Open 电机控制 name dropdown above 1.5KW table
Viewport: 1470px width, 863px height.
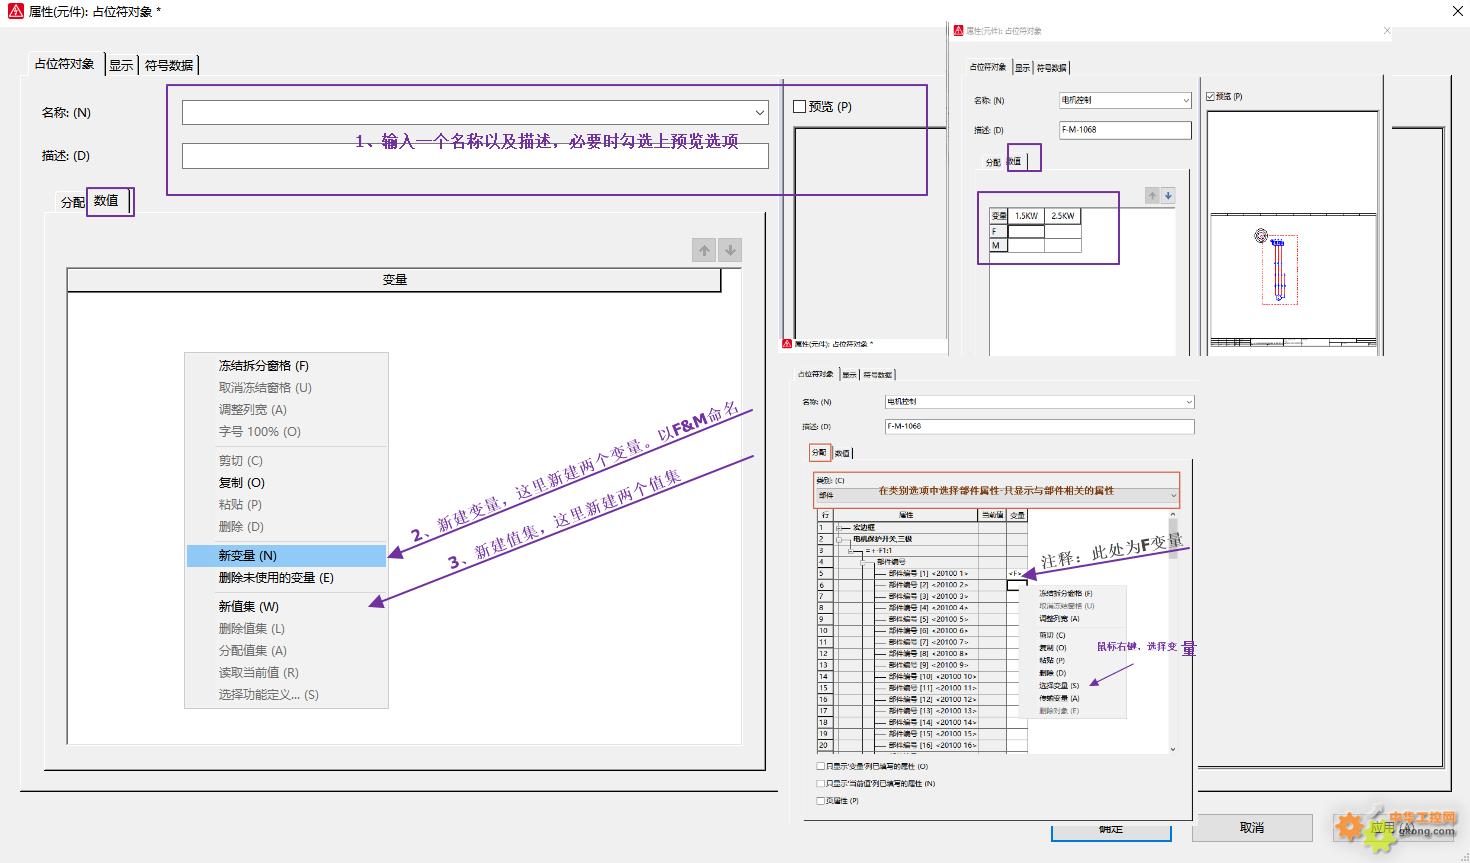point(1186,100)
